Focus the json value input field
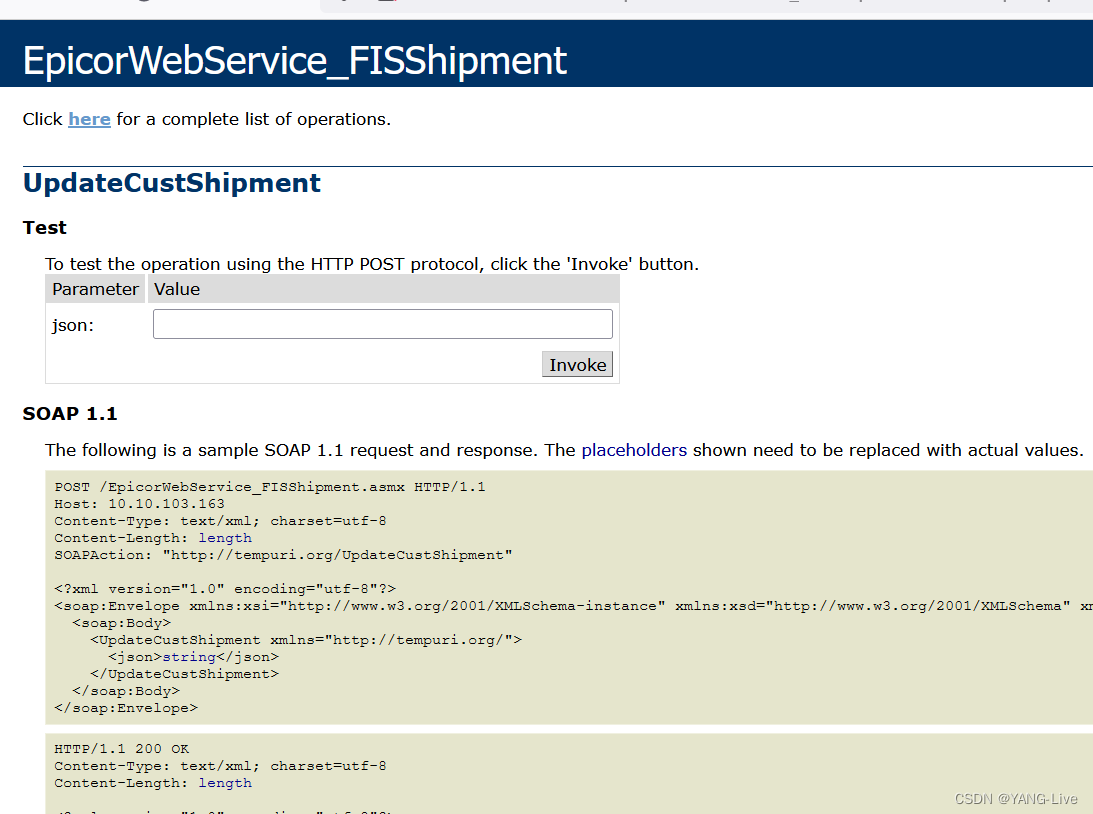This screenshot has width=1093, height=814. (x=383, y=324)
